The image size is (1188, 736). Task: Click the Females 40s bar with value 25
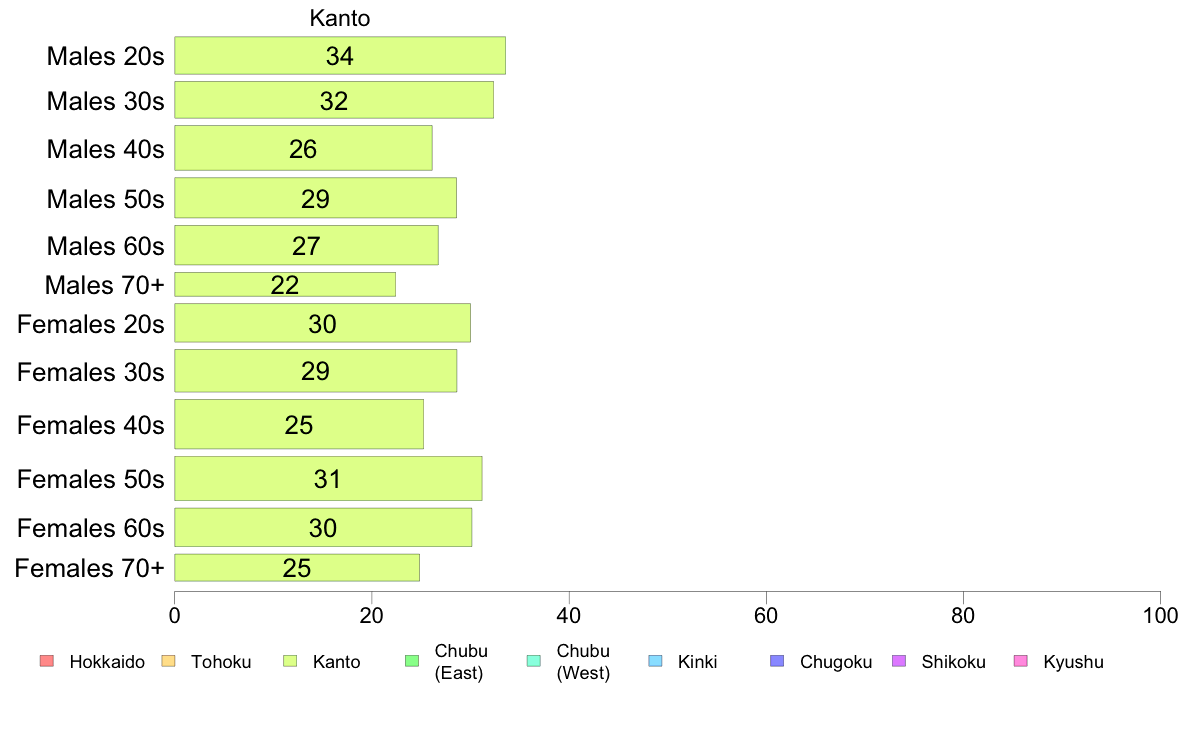tap(299, 424)
